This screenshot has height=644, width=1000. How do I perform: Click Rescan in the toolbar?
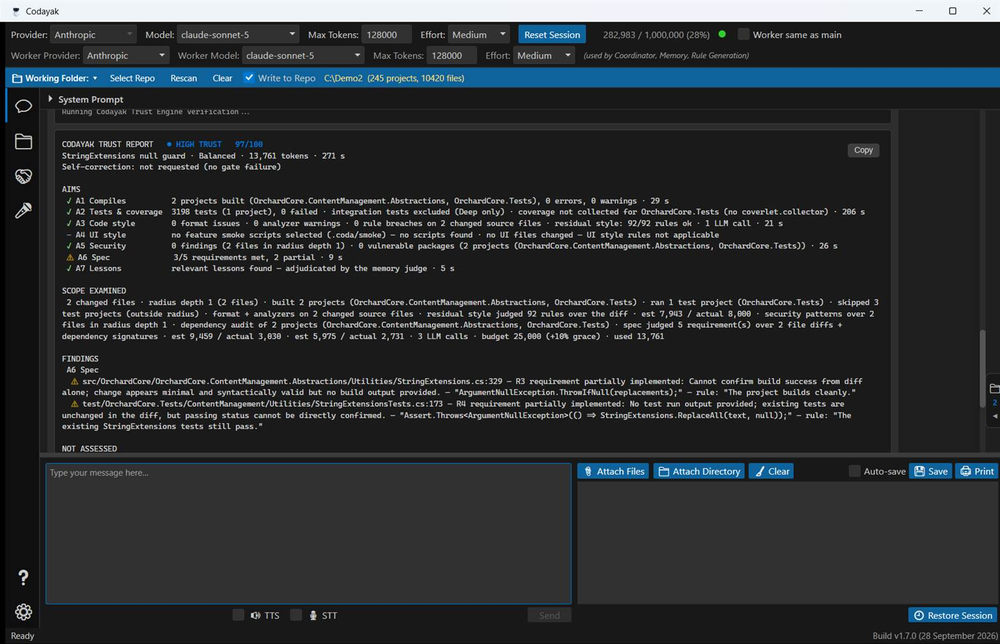[184, 78]
